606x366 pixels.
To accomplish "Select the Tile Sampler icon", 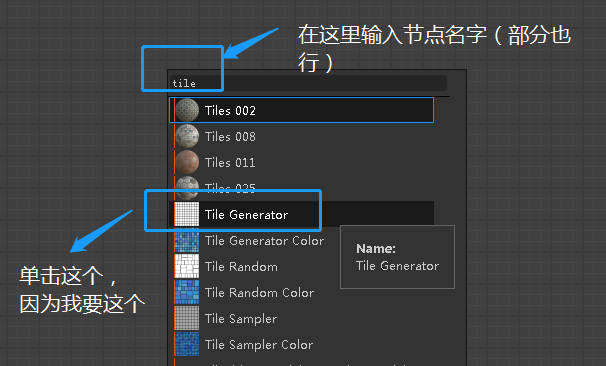I will [187, 318].
